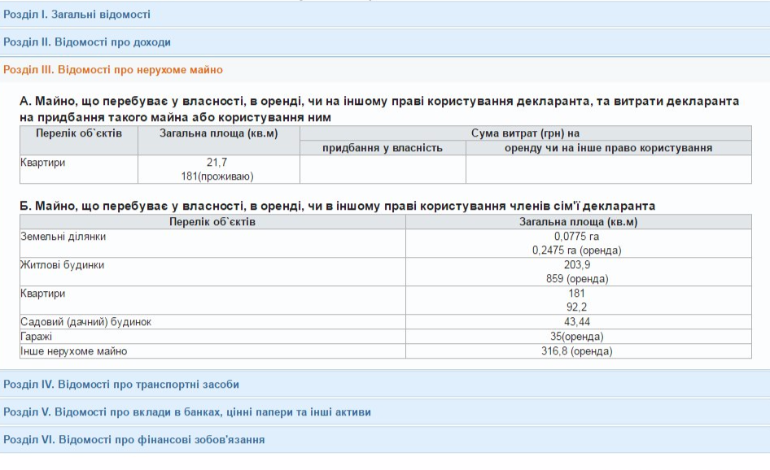Click the Садовий (дачний) будинок row
This screenshot has height=470, width=770.
tap(85, 322)
